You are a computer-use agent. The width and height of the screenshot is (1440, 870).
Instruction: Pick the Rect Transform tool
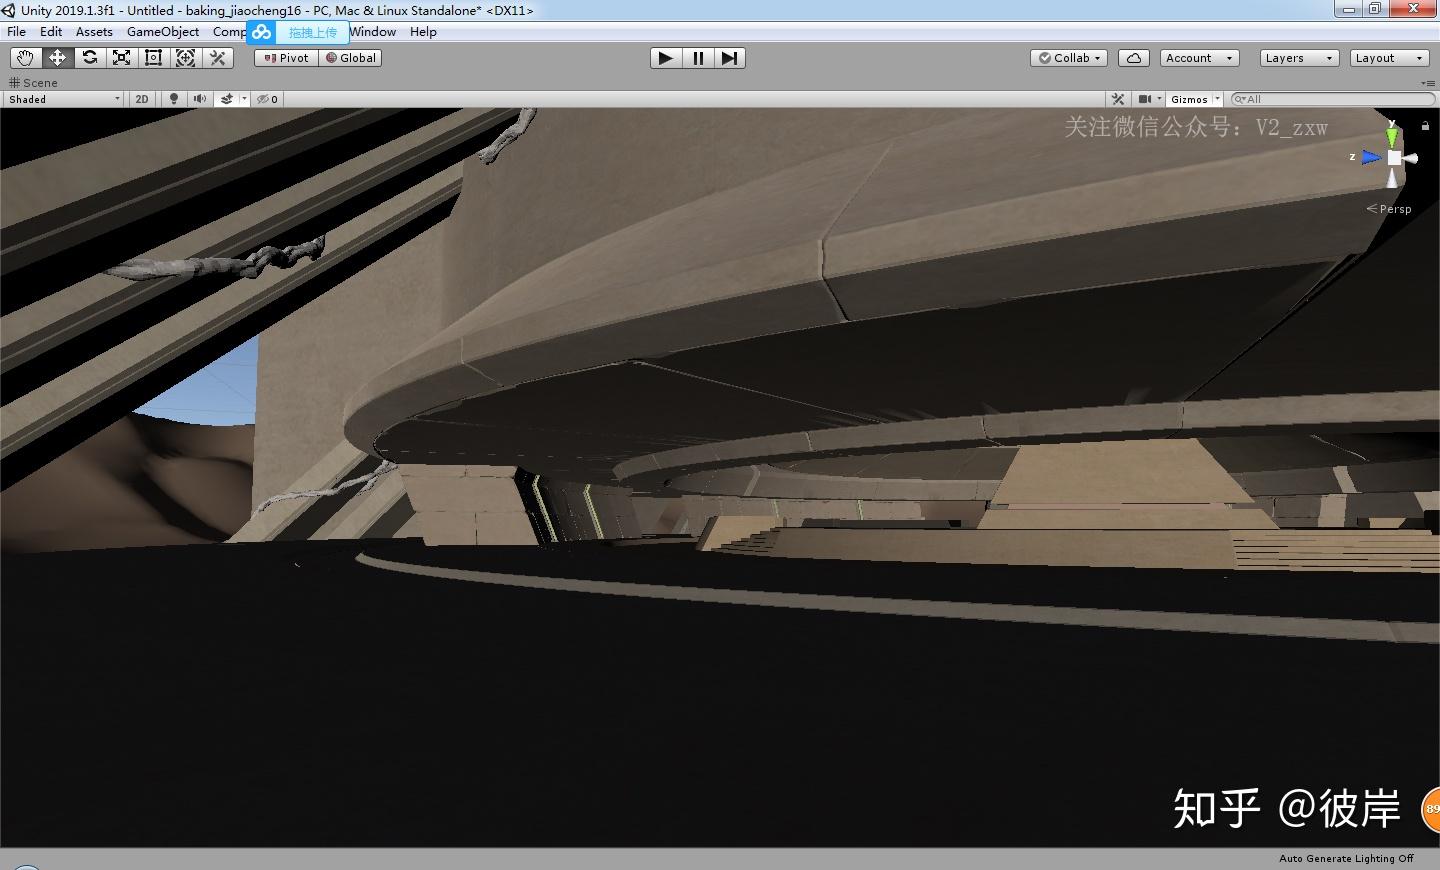153,58
